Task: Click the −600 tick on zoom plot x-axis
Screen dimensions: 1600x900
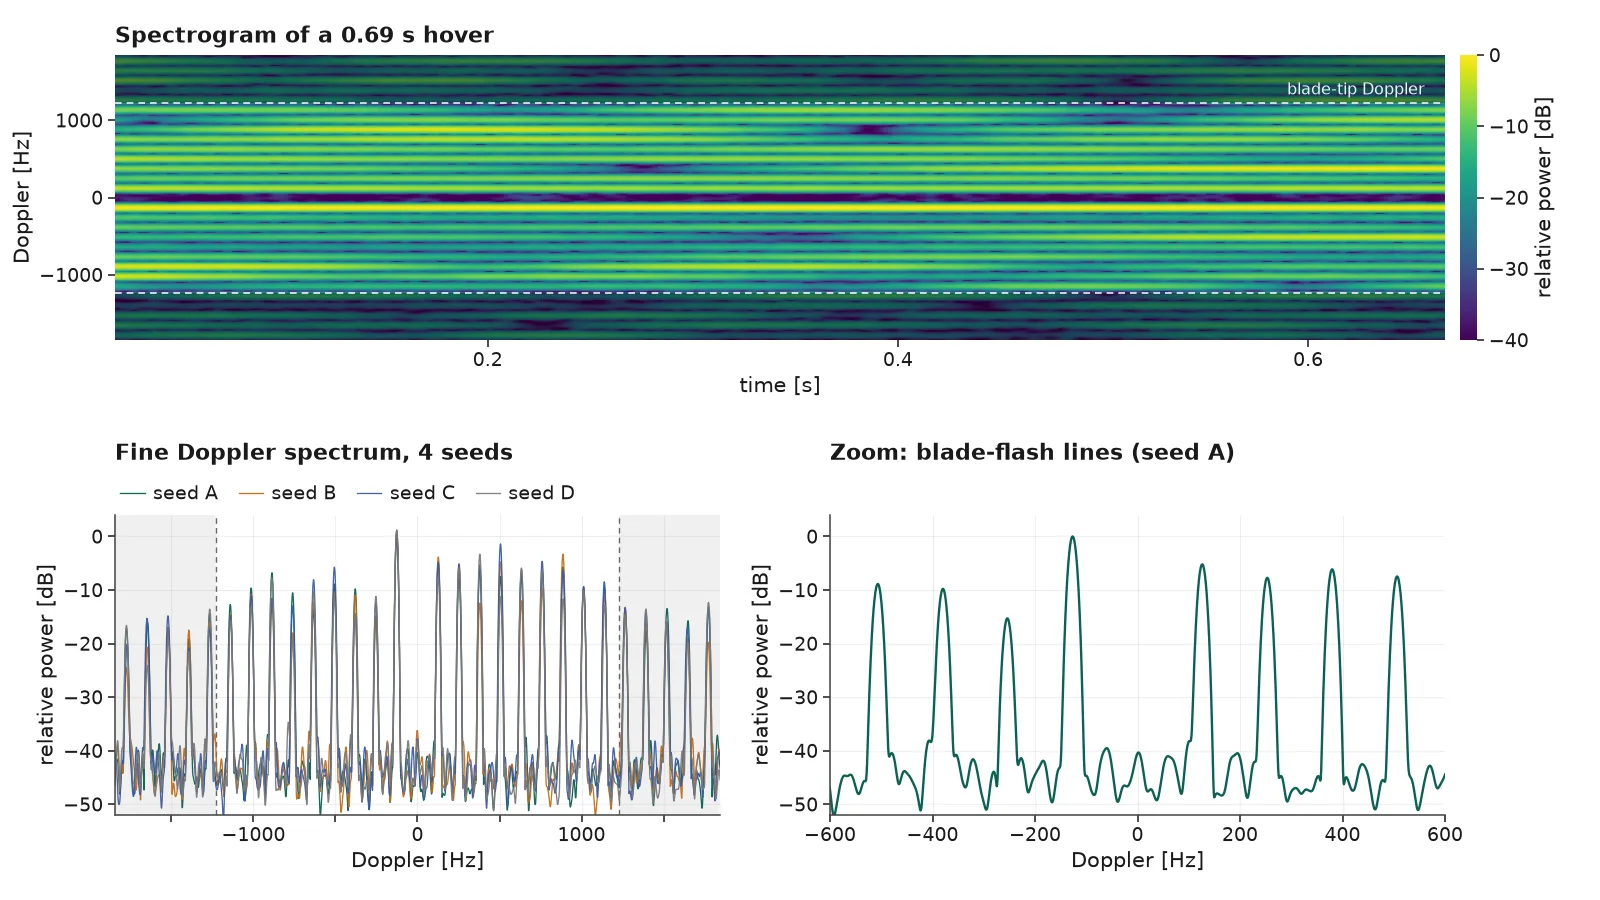Action: point(830,834)
